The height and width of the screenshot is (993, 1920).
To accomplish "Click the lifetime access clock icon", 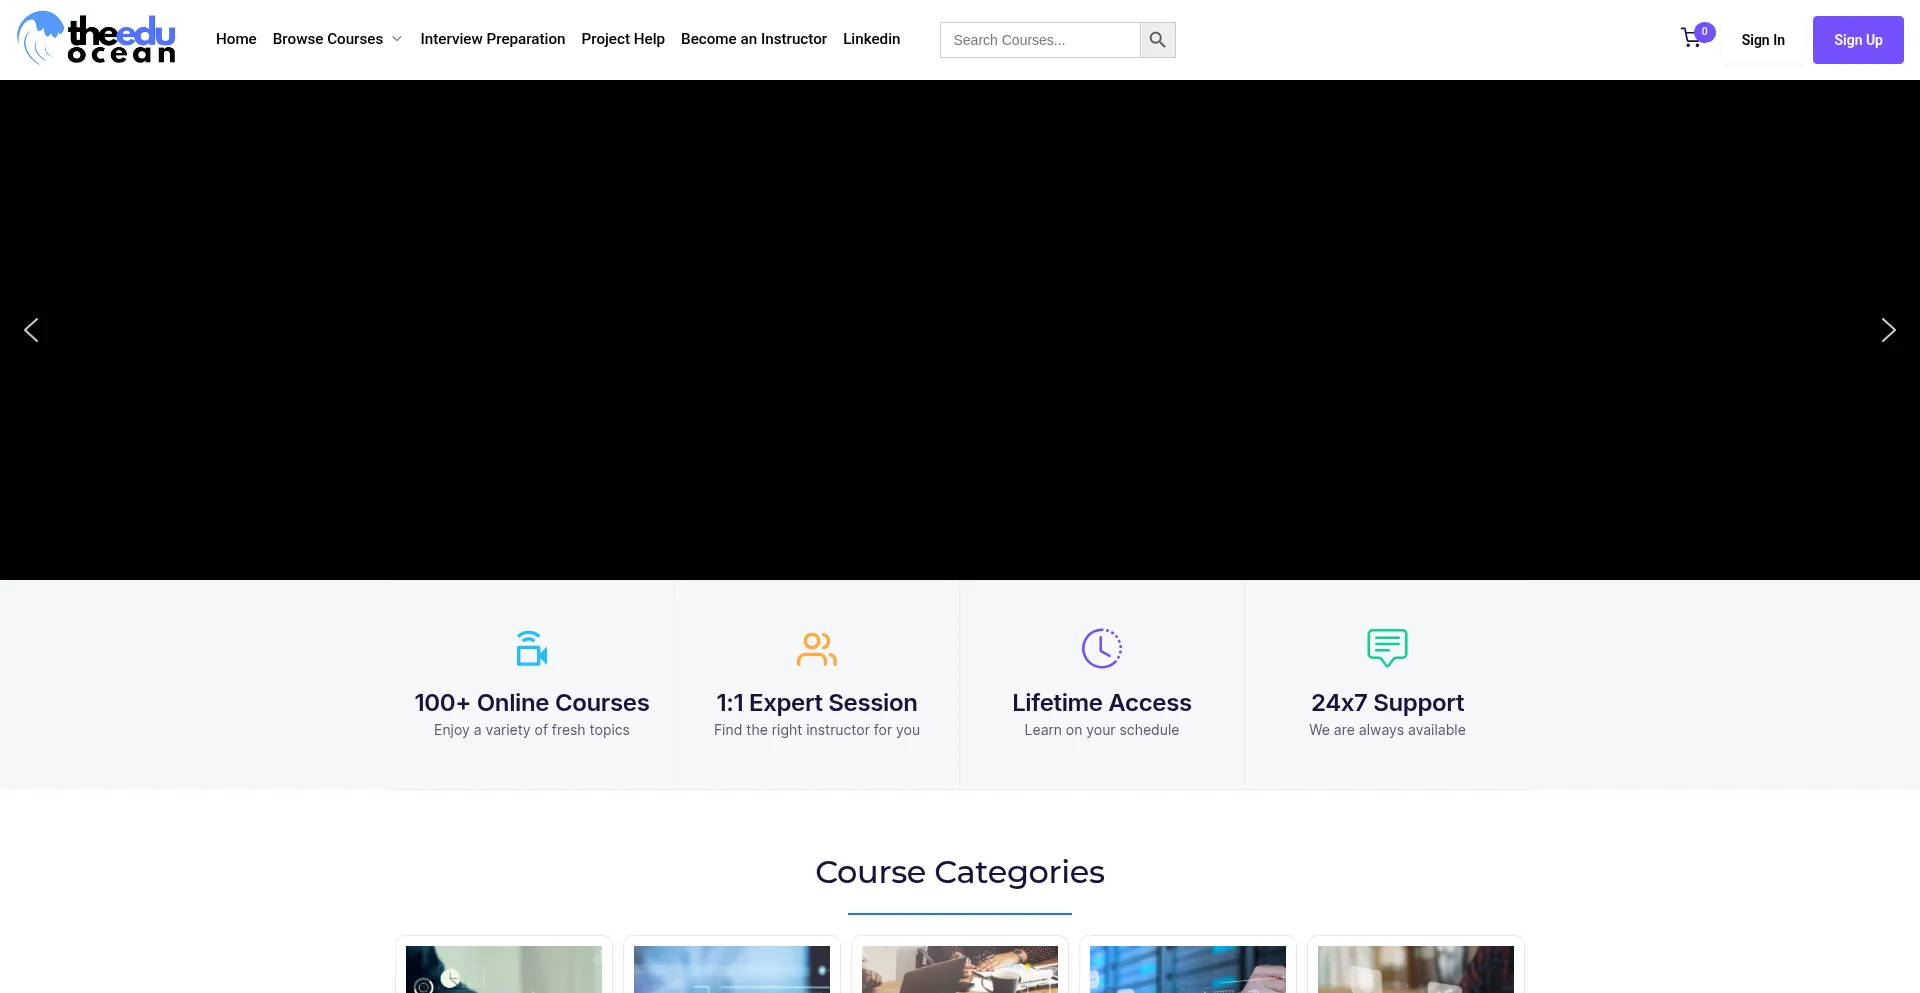I will [x=1101, y=648].
